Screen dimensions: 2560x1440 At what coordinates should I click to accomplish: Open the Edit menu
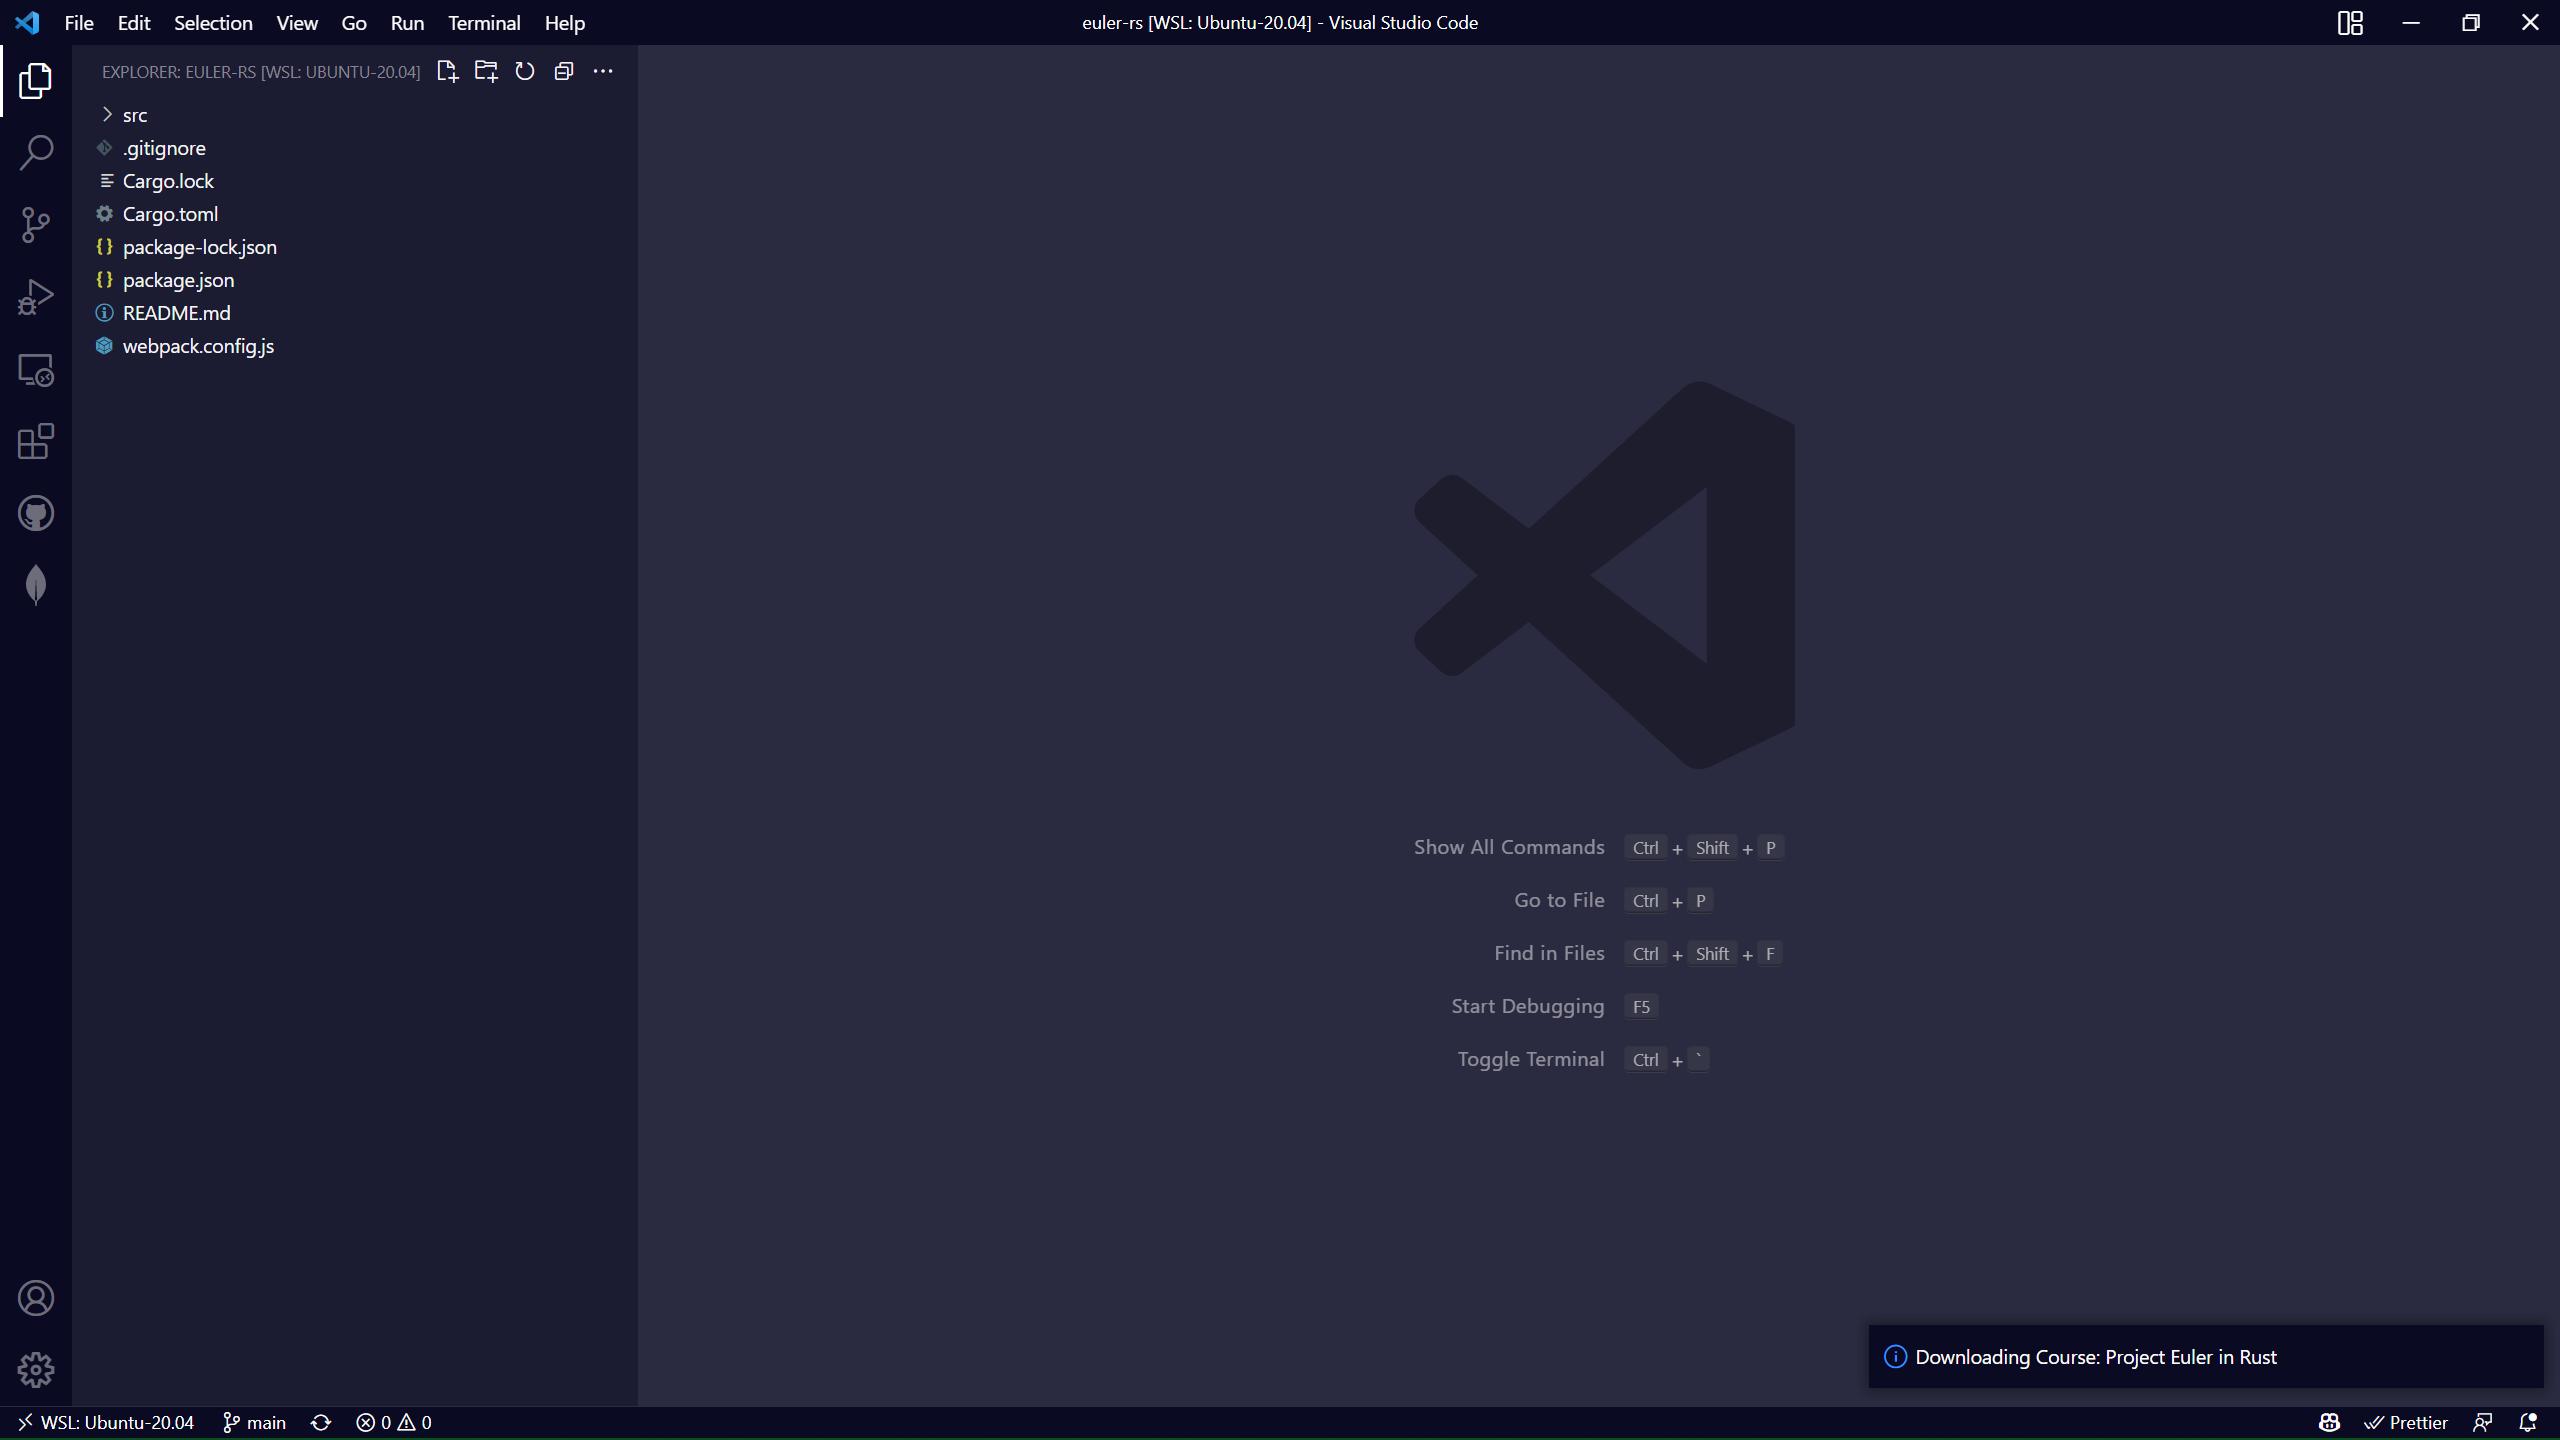coord(134,22)
